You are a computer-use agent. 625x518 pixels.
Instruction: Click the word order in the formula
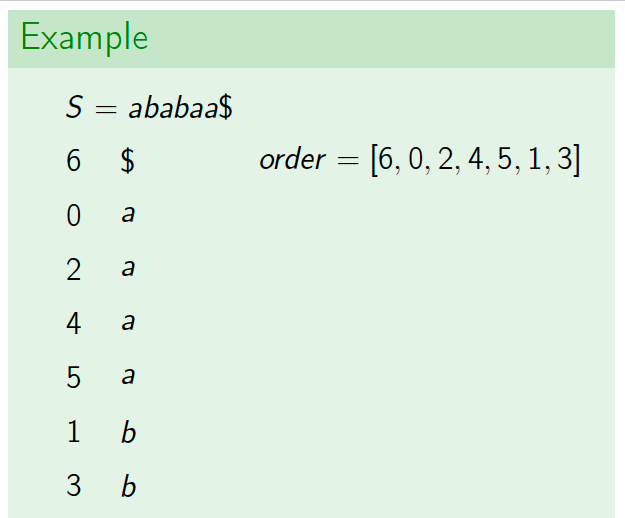[293, 160]
